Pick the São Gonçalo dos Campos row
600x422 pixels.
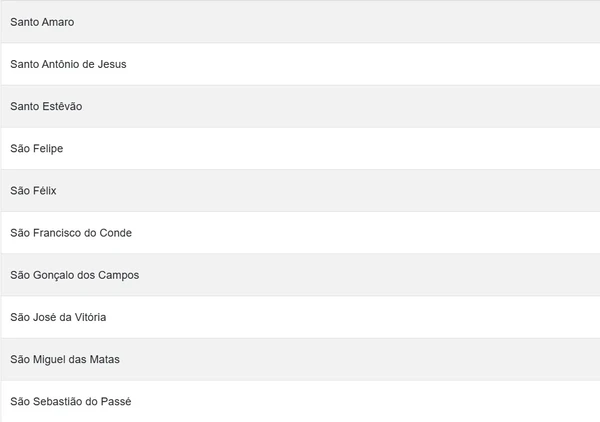pyautogui.click(x=300, y=274)
